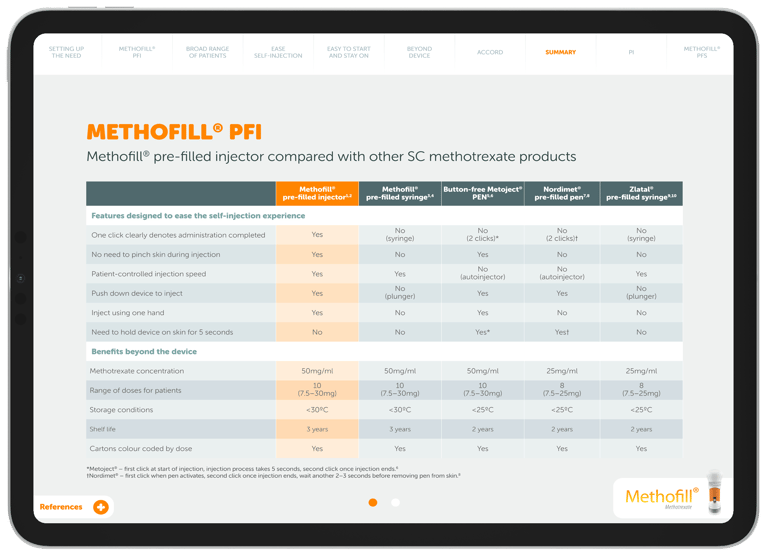Screen dimensions: 768x557
Task: Open the References link text
Action: (61, 507)
